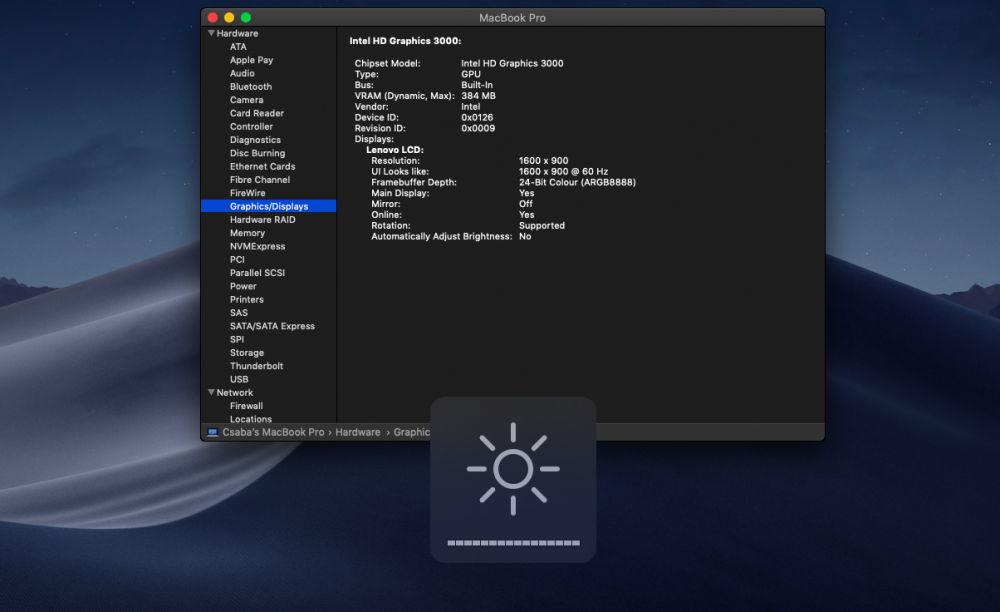Click the Chipset Model label
Image resolution: width=1000 pixels, height=612 pixels.
pos(388,63)
